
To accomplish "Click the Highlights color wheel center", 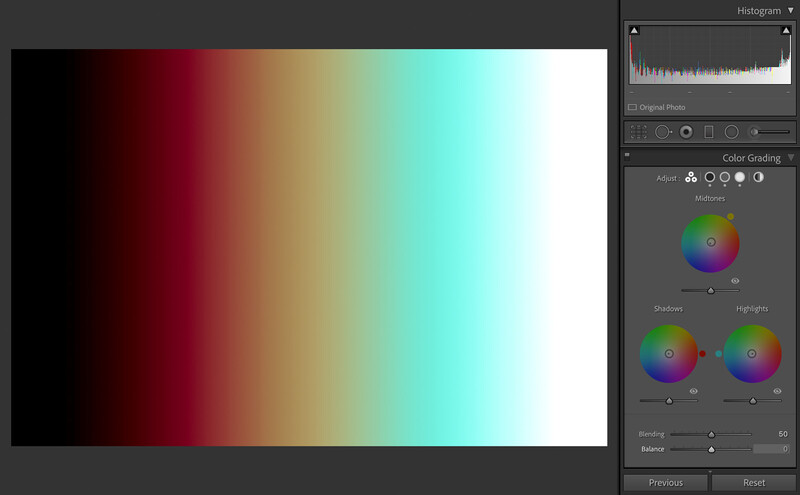I will point(752,354).
